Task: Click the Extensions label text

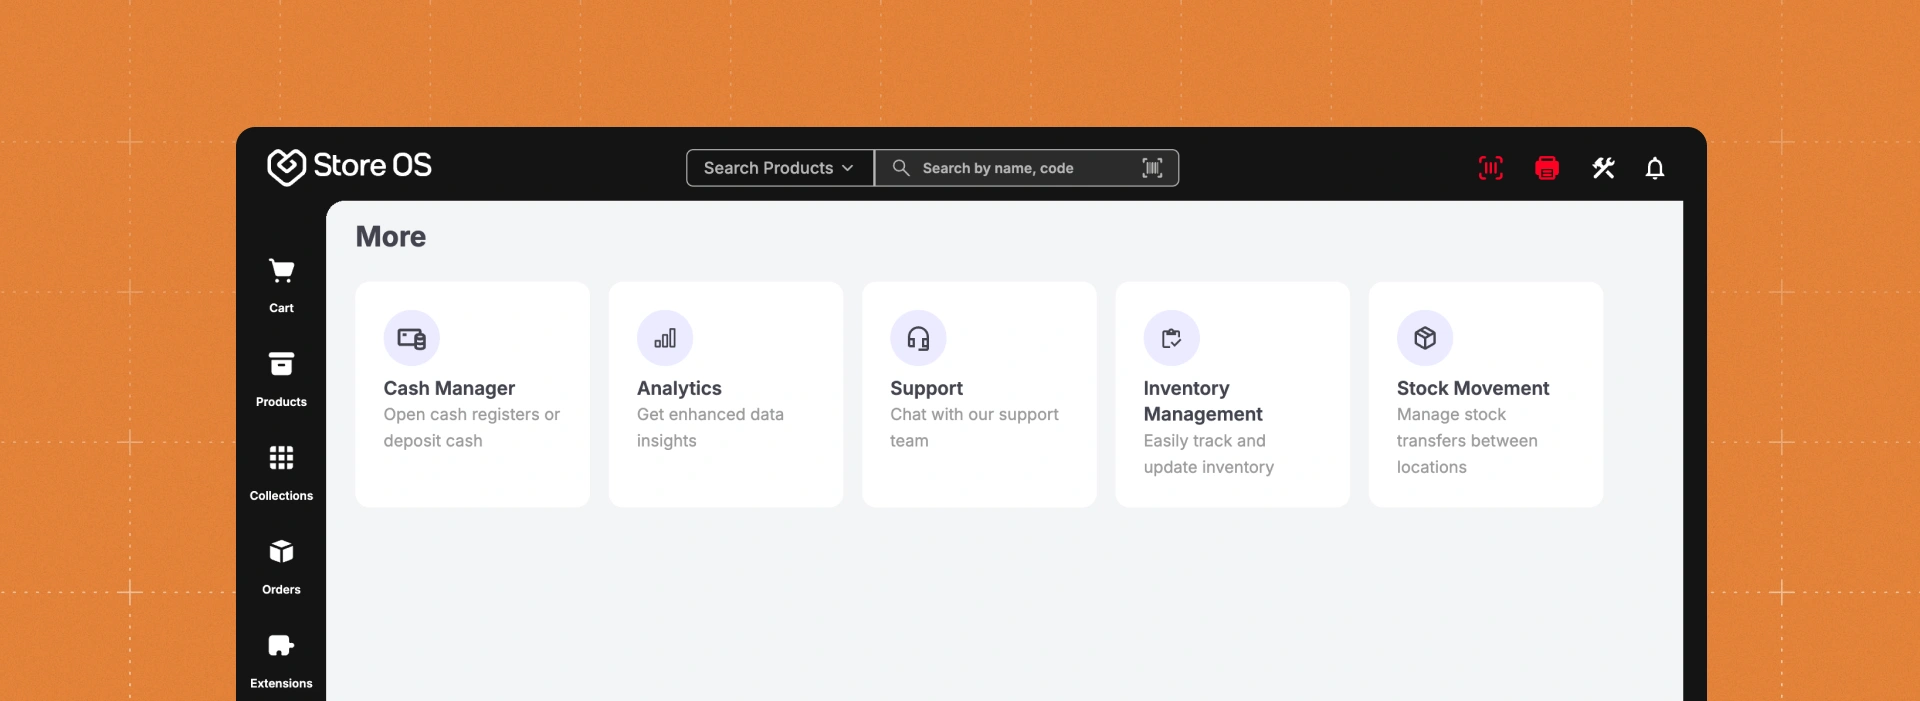Action: (x=281, y=684)
